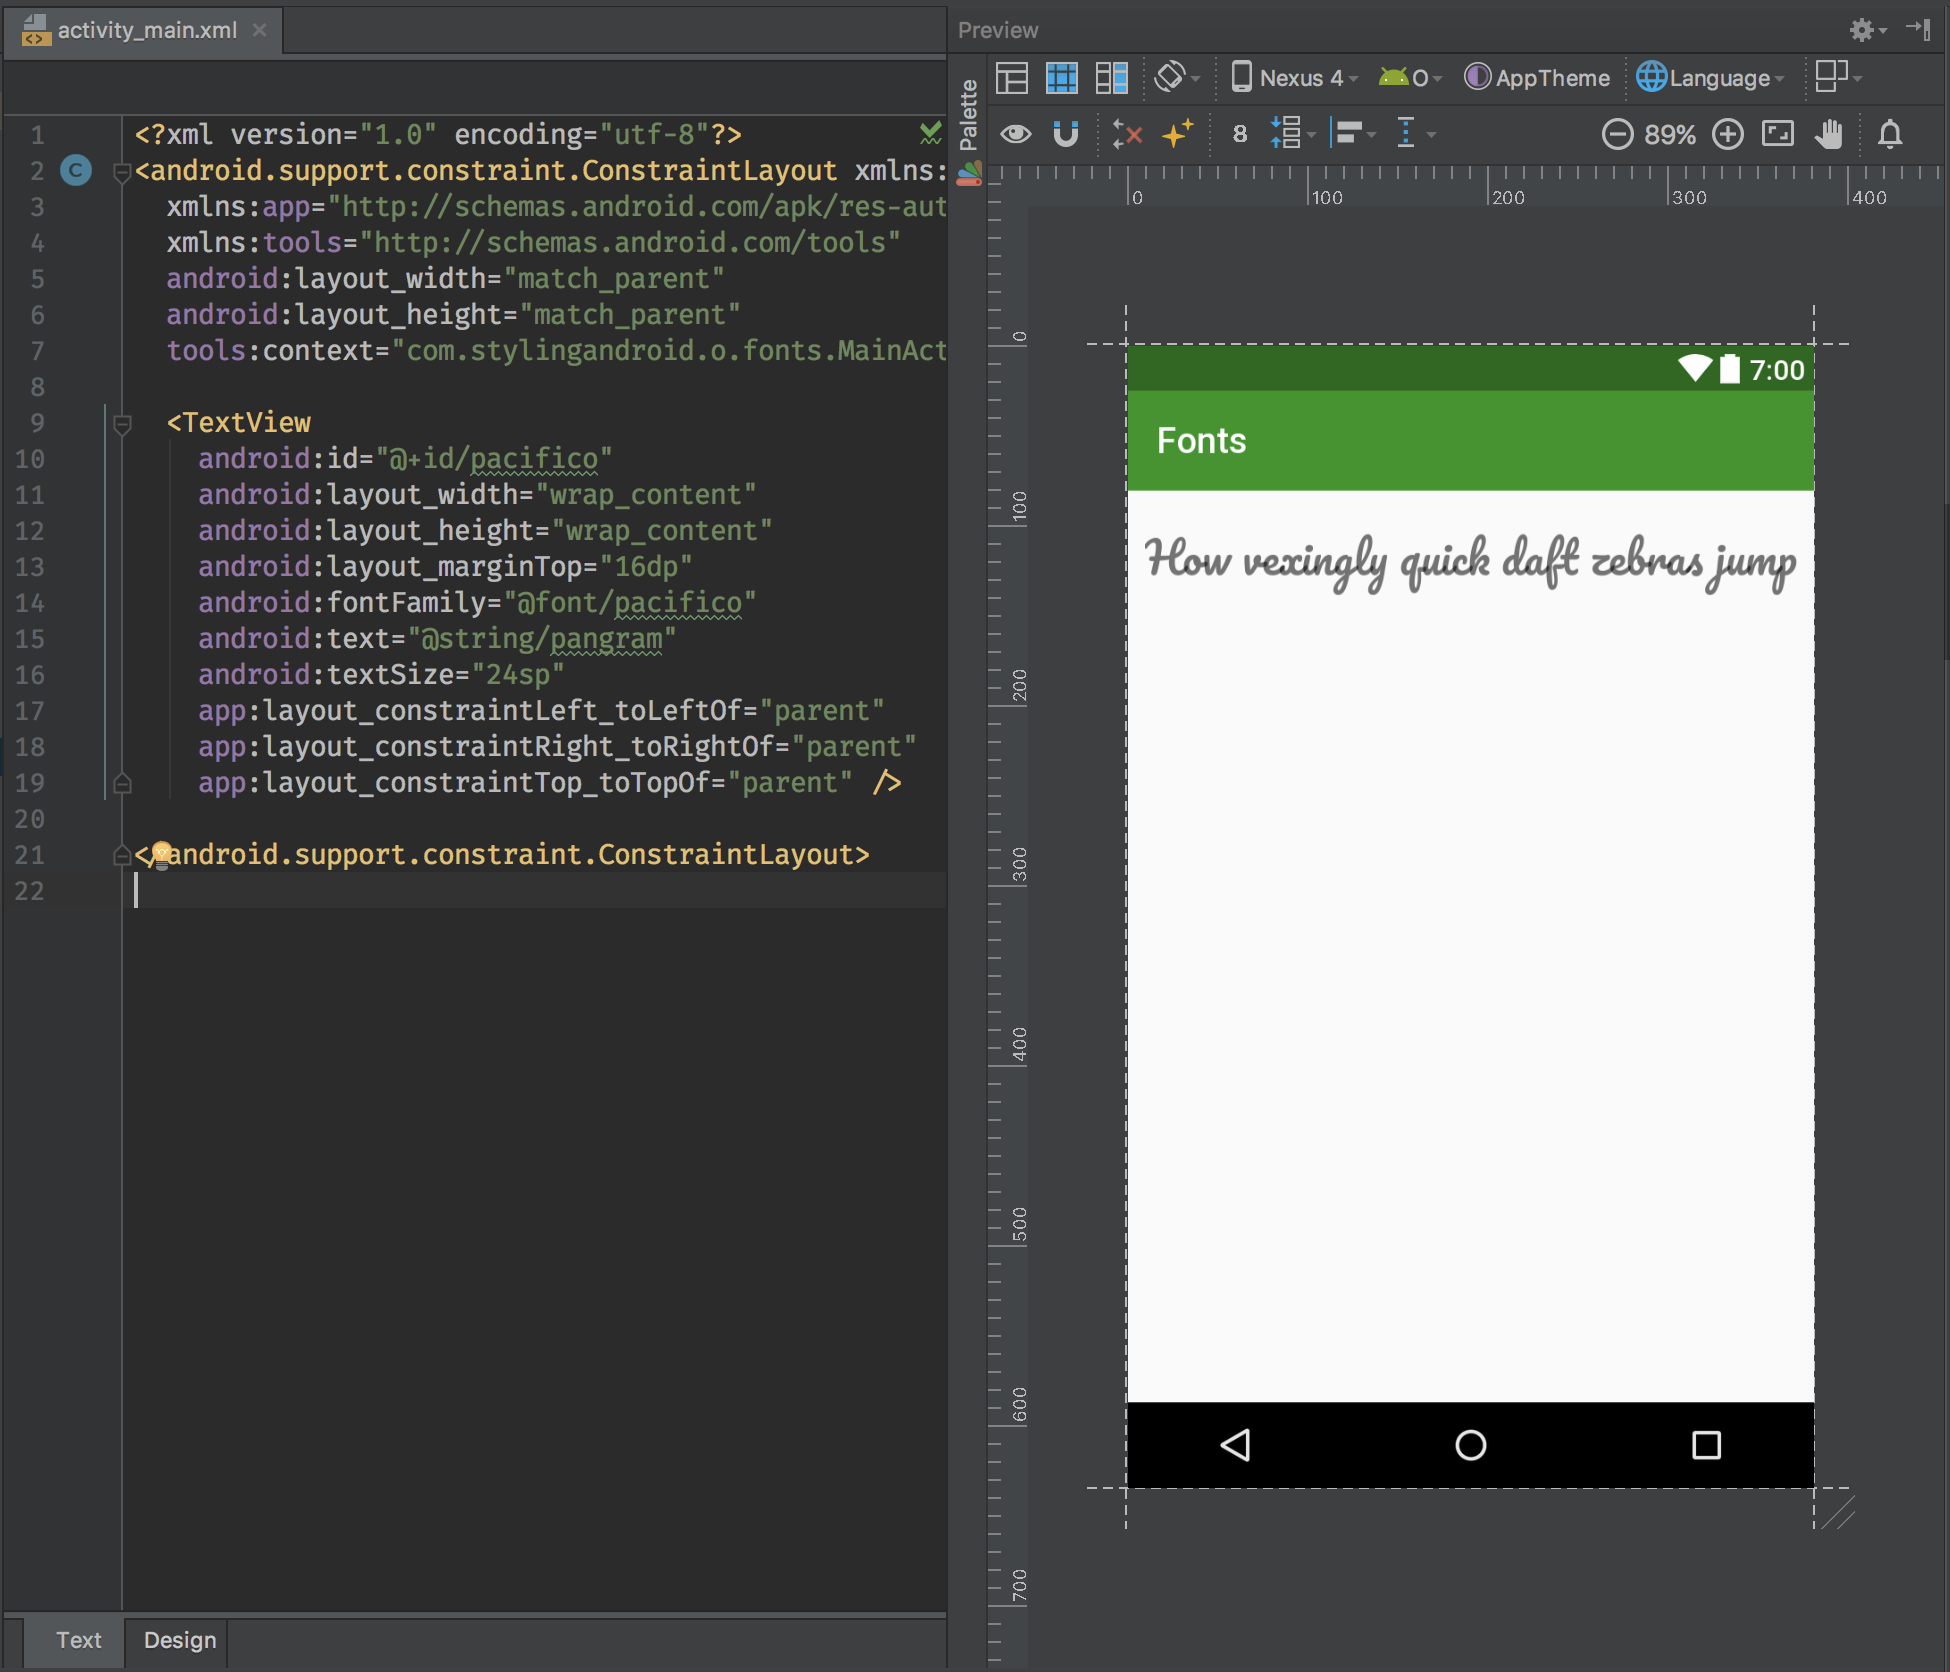Open the layout variants dropdown
Screen dimensions: 1950x1672
click(1838, 76)
